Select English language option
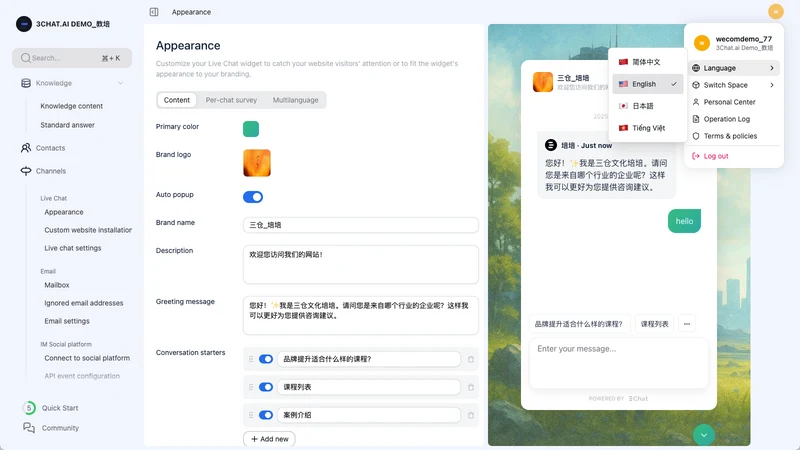This screenshot has height=450, width=800. [647, 84]
